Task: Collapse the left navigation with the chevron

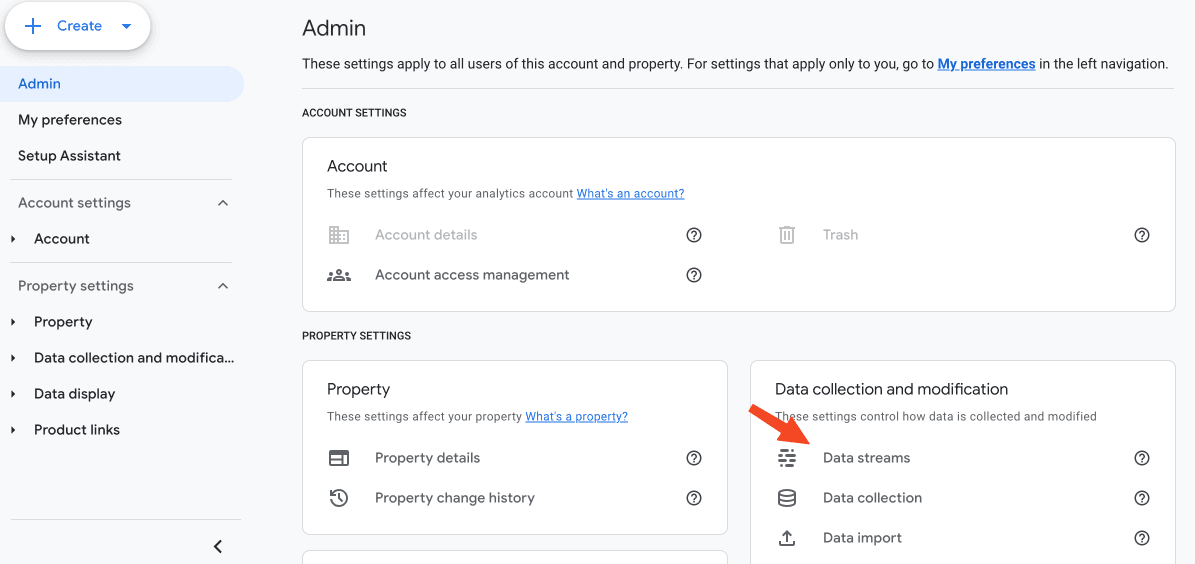Action: 218,546
